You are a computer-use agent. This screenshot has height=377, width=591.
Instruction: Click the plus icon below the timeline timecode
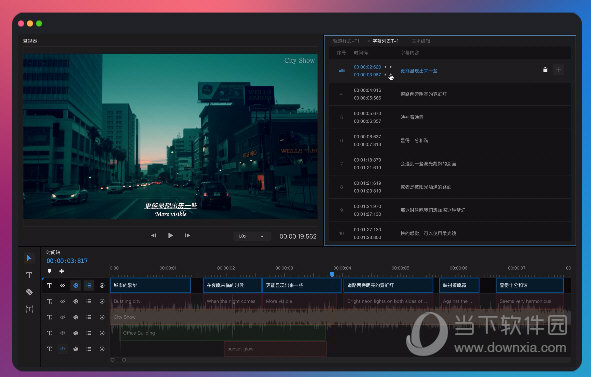tap(61, 271)
